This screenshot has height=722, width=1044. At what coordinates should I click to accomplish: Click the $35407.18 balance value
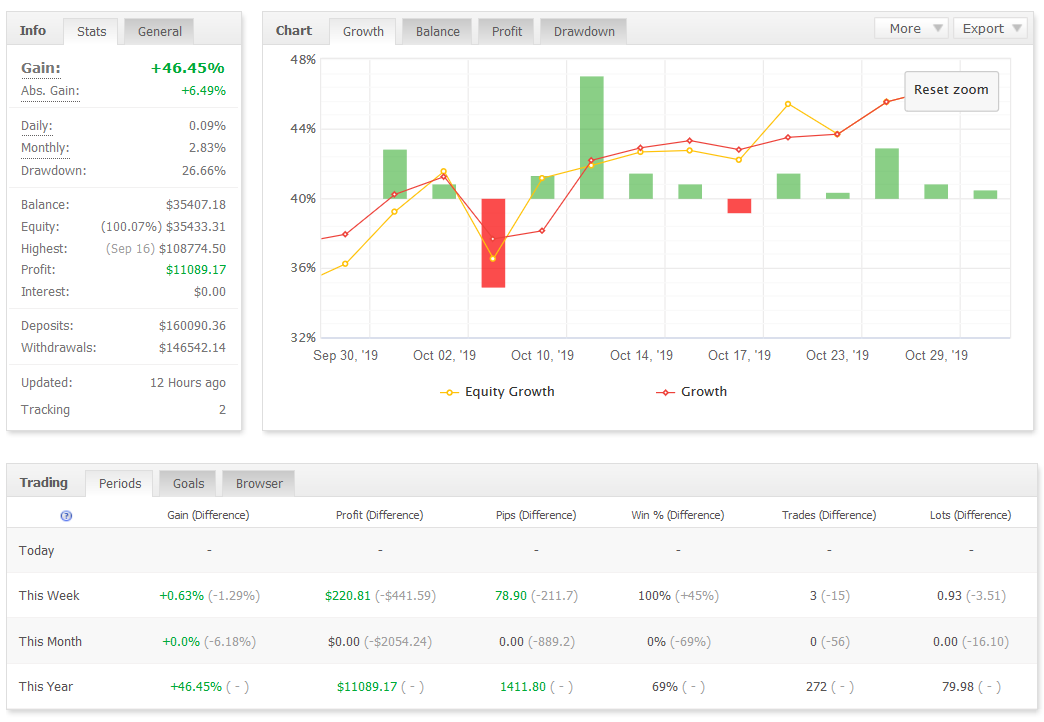196,204
